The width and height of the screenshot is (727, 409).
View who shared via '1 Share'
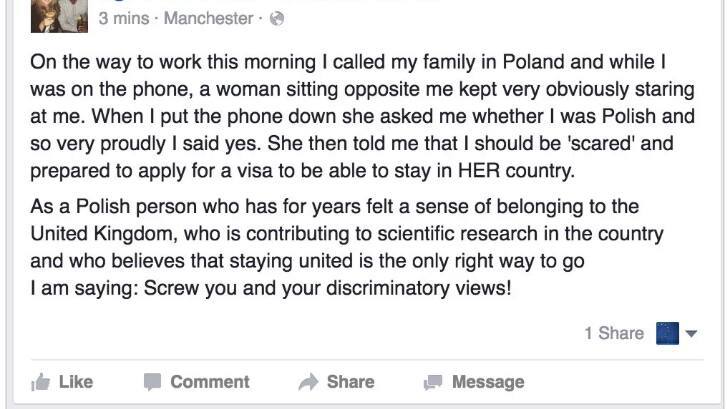point(614,333)
